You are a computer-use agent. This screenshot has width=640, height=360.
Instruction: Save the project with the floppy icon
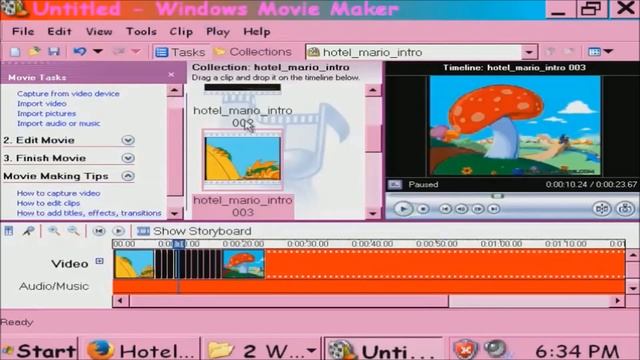pos(54,51)
